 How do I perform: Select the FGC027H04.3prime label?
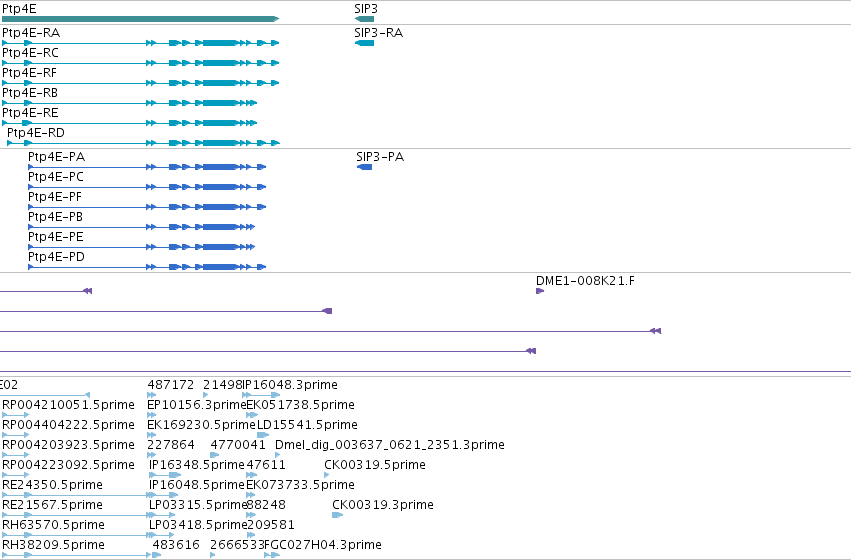pyautogui.click(x=322, y=545)
